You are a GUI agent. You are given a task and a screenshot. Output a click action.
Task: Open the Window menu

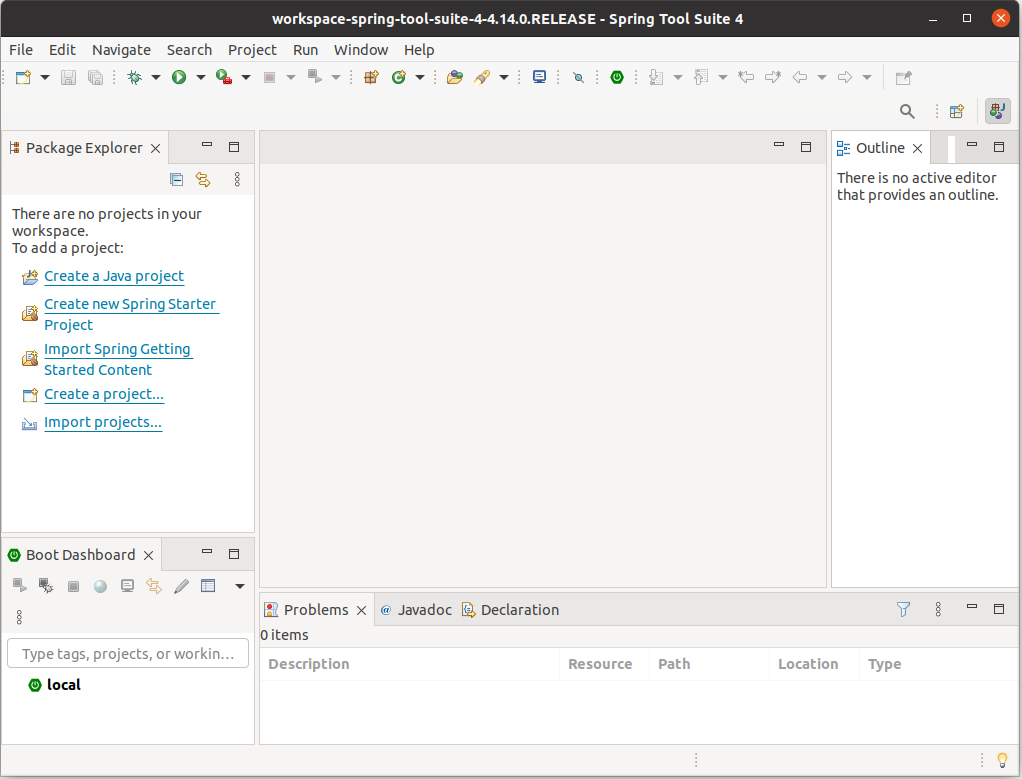click(361, 50)
